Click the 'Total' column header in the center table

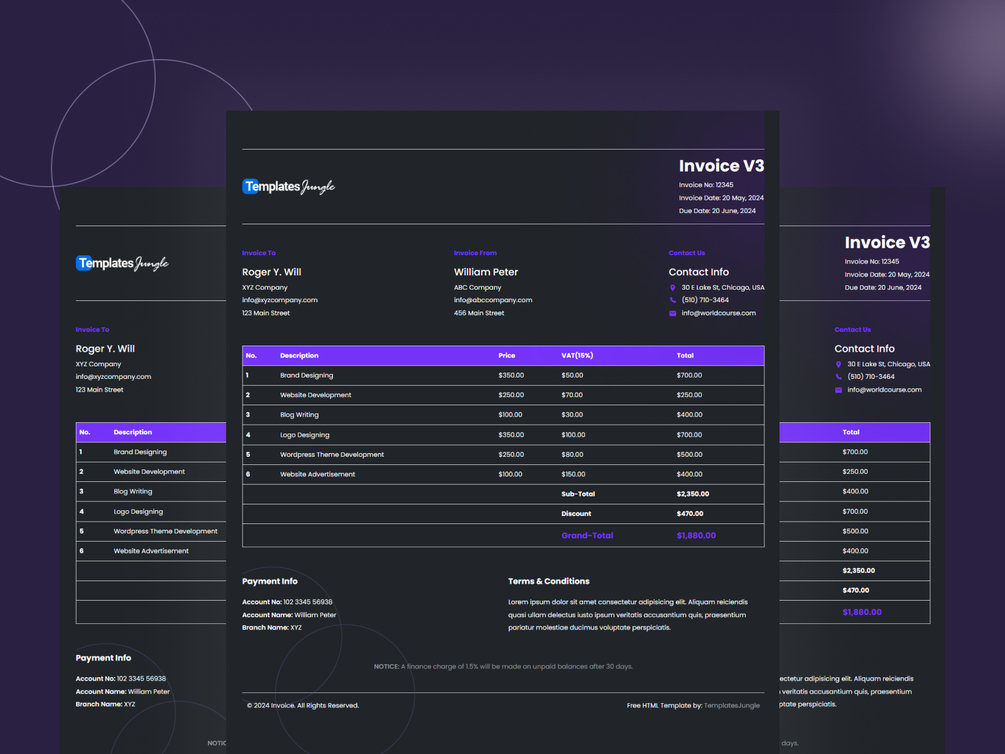click(685, 356)
